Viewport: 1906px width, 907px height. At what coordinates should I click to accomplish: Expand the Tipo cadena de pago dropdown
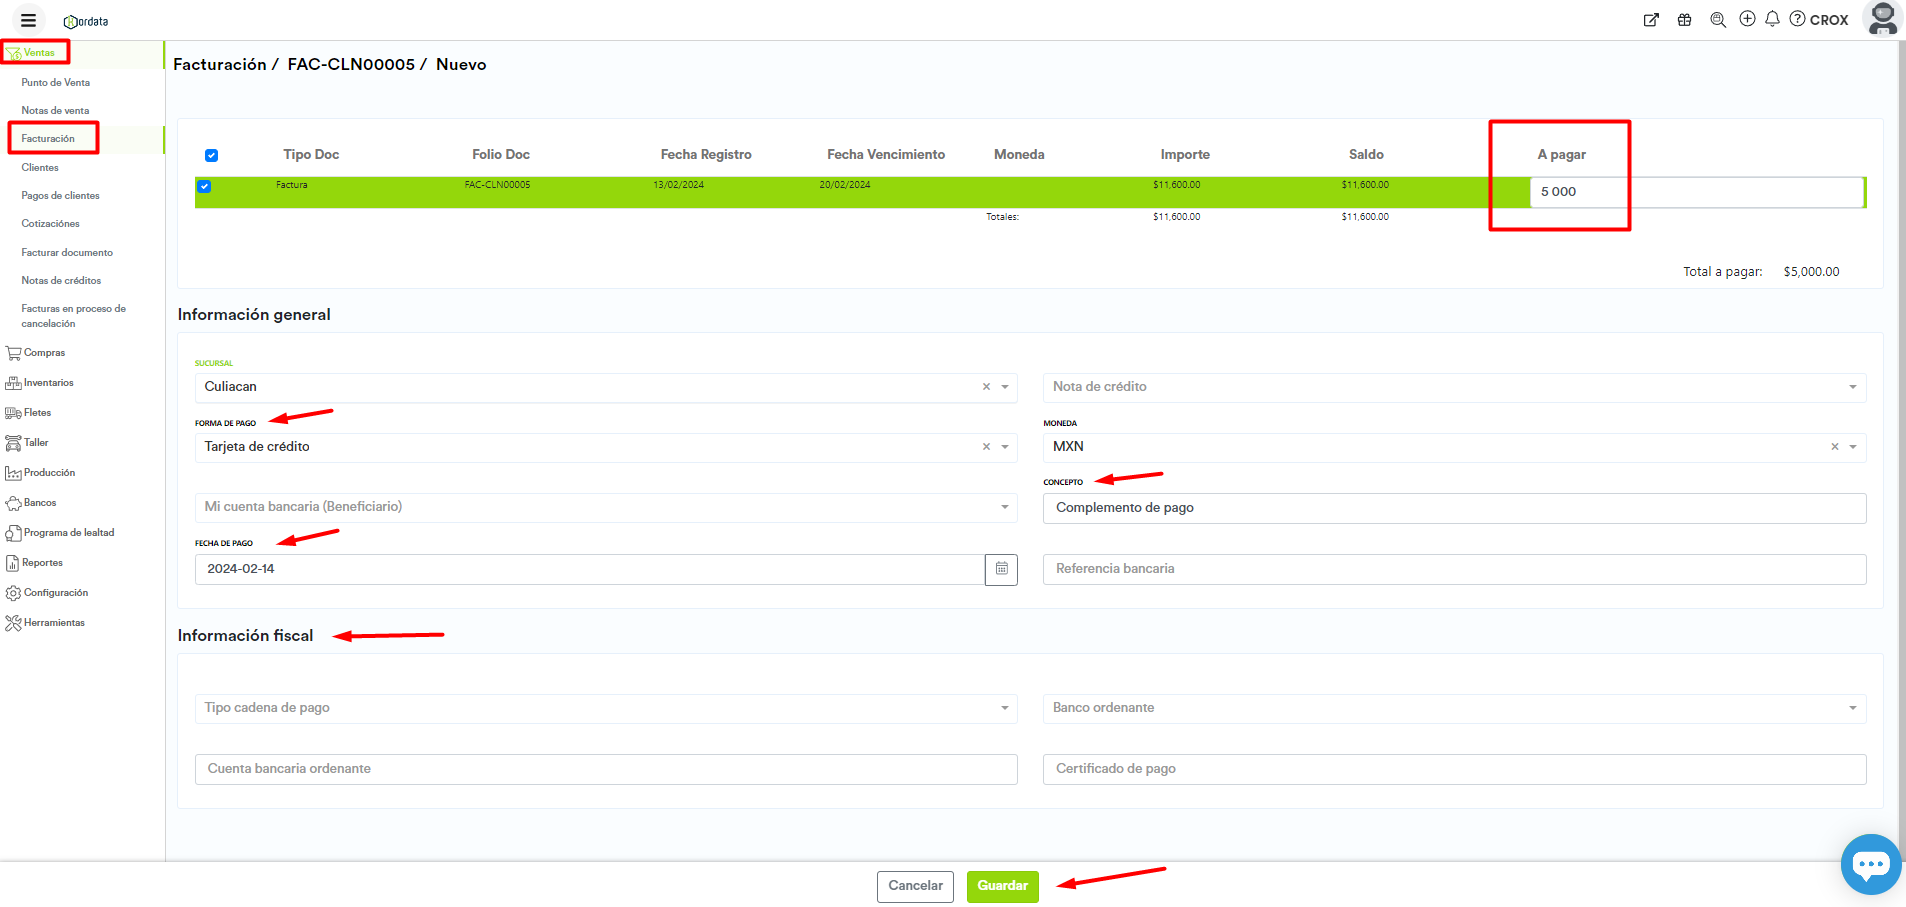click(x=1005, y=708)
